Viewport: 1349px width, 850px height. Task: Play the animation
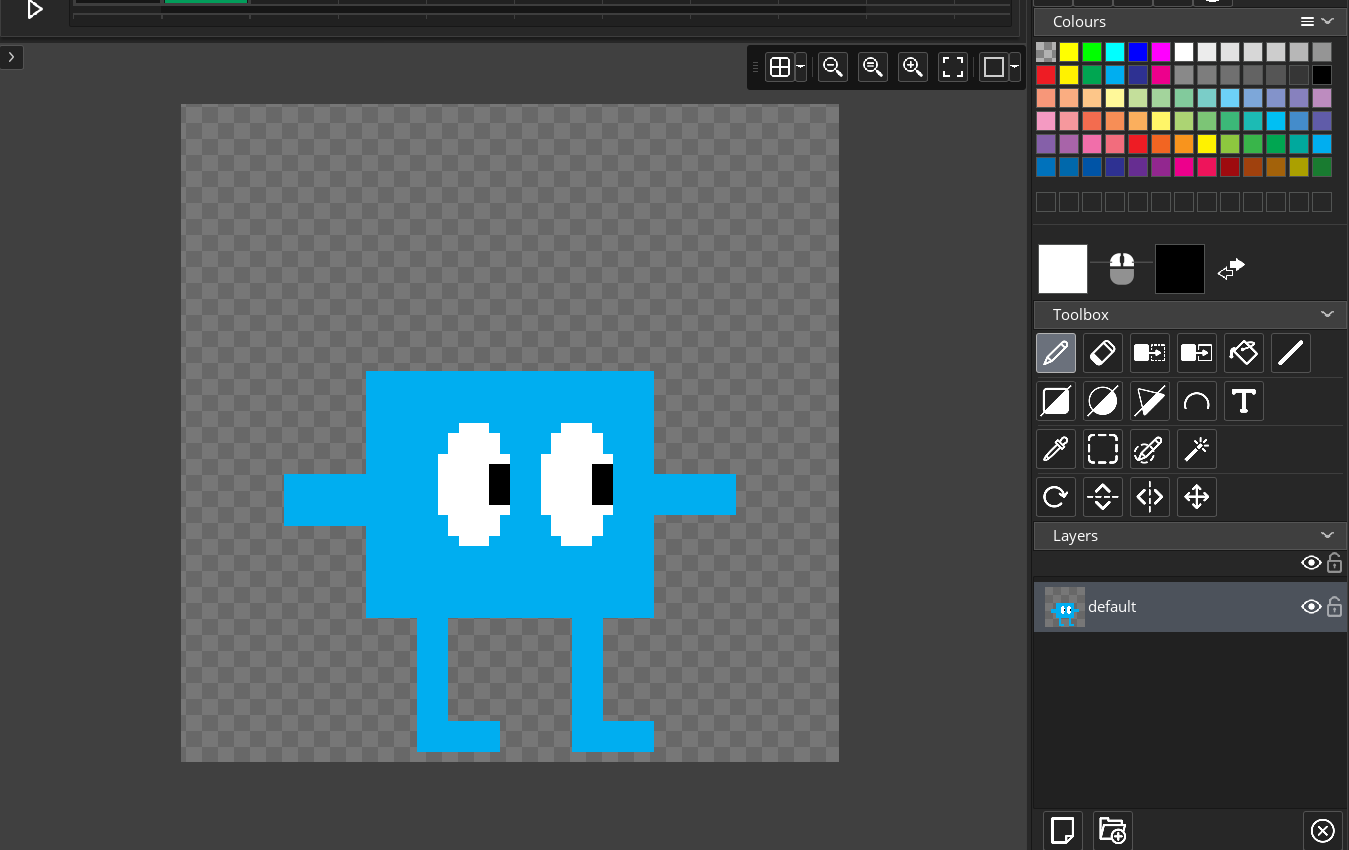pos(35,9)
